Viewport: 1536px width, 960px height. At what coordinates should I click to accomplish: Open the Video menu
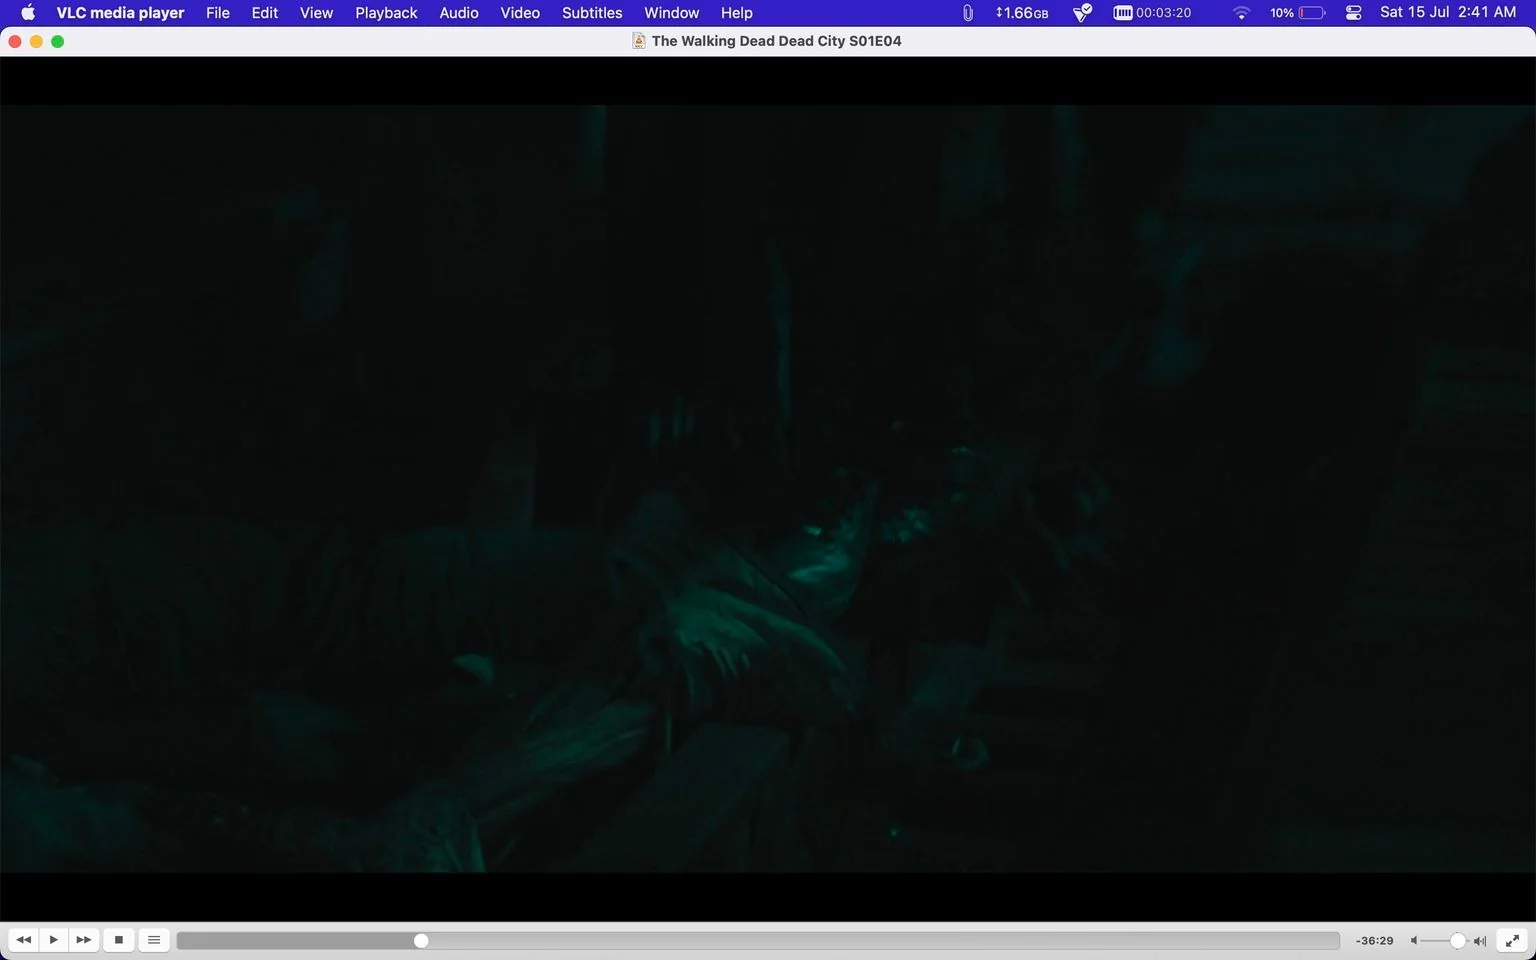[x=520, y=13]
